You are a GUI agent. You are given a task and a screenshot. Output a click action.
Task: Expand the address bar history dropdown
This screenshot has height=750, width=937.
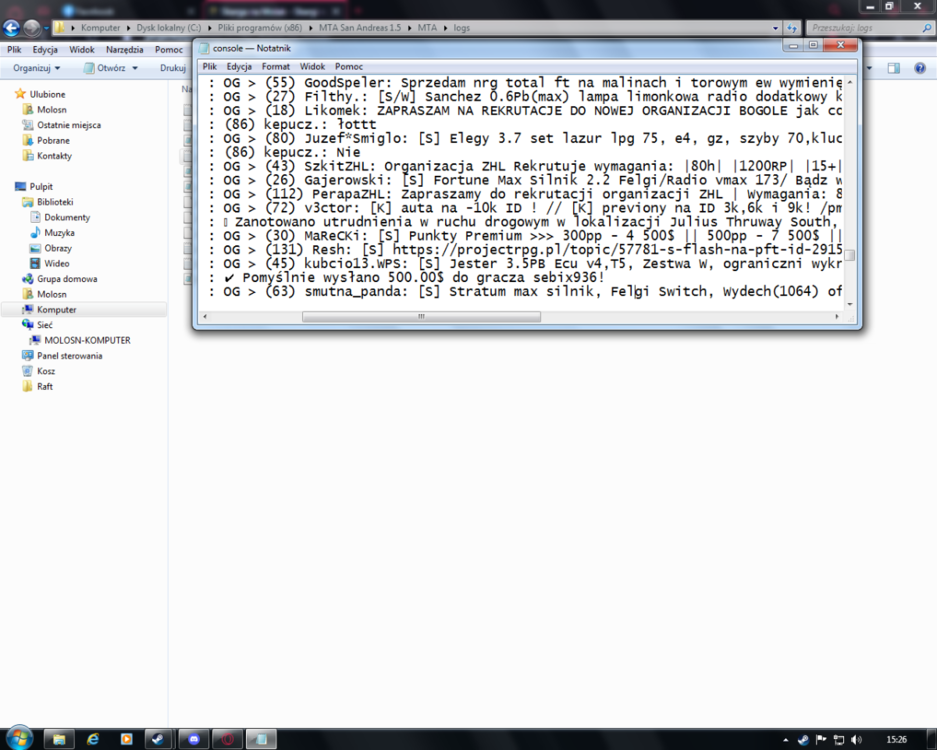[775, 28]
